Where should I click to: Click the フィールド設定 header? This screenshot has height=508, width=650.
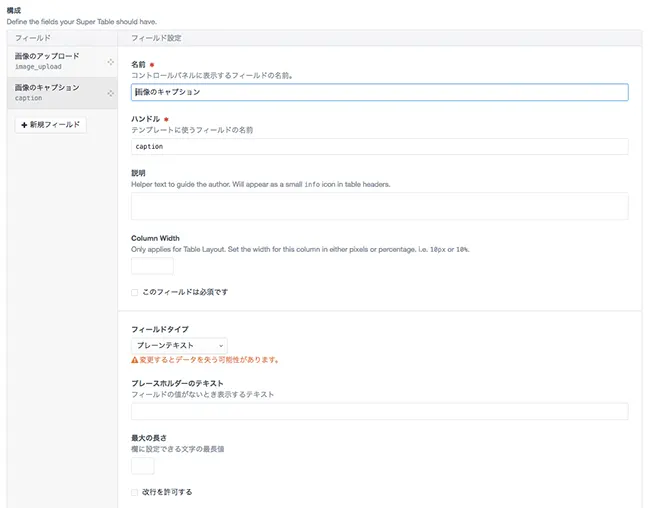point(156,38)
